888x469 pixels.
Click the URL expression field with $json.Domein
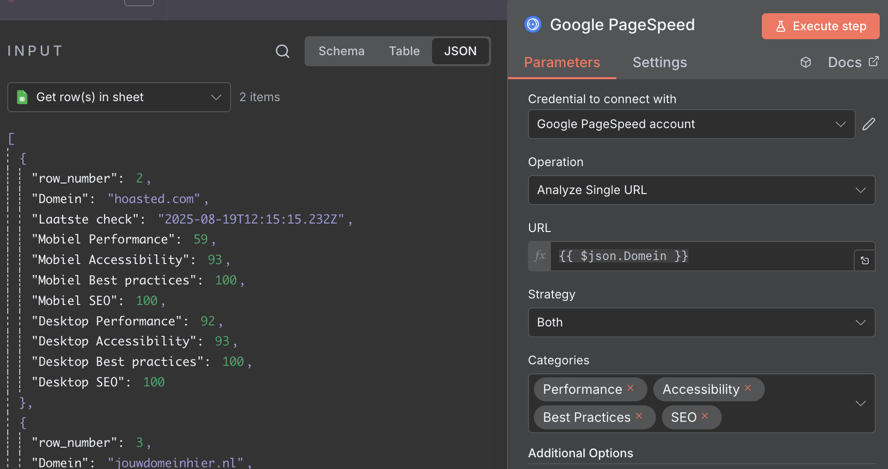coord(702,256)
